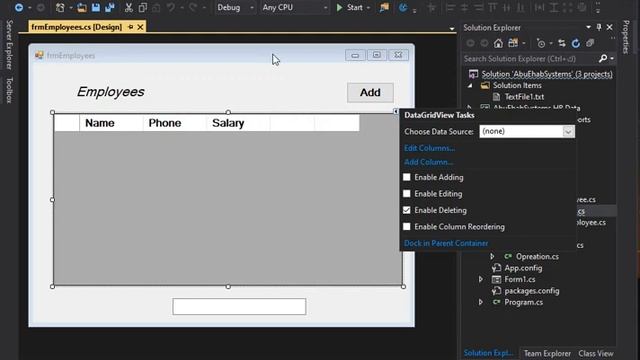This screenshot has width=640, height=360.
Task: Select TextFile1.txt in Solution Explorer
Action: pos(524,97)
